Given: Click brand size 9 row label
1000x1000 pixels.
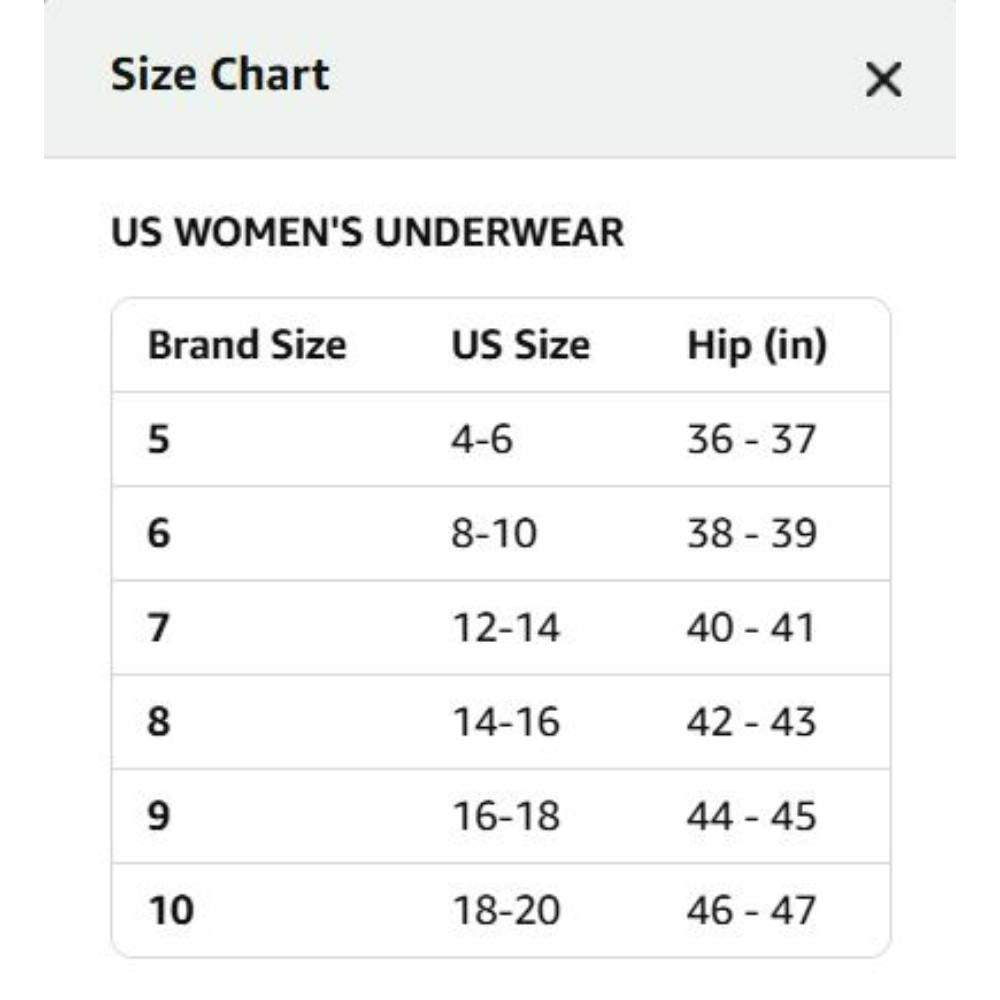Looking at the screenshot, I should [159, 816].
